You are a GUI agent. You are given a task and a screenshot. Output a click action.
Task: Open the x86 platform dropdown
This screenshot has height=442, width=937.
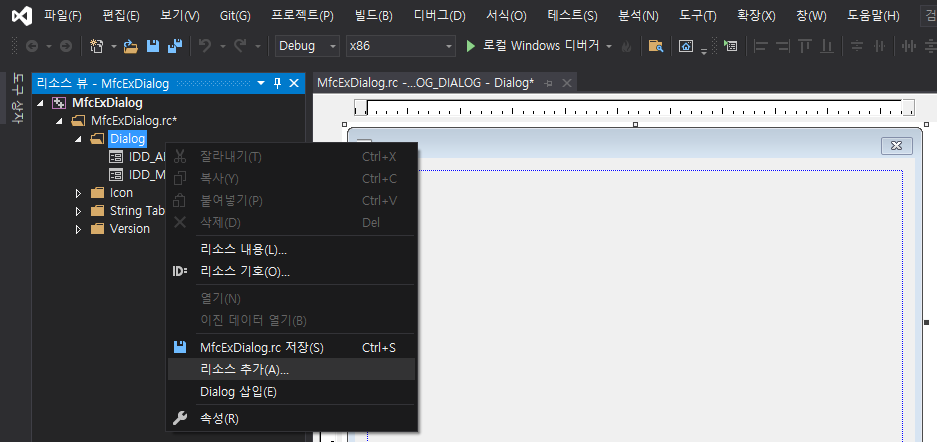point(400,46)
